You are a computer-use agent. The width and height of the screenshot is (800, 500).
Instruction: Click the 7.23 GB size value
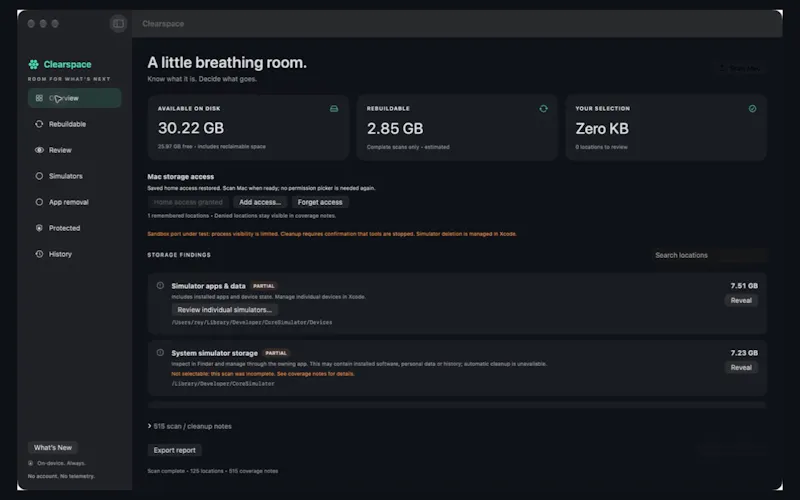pos(744,353)
